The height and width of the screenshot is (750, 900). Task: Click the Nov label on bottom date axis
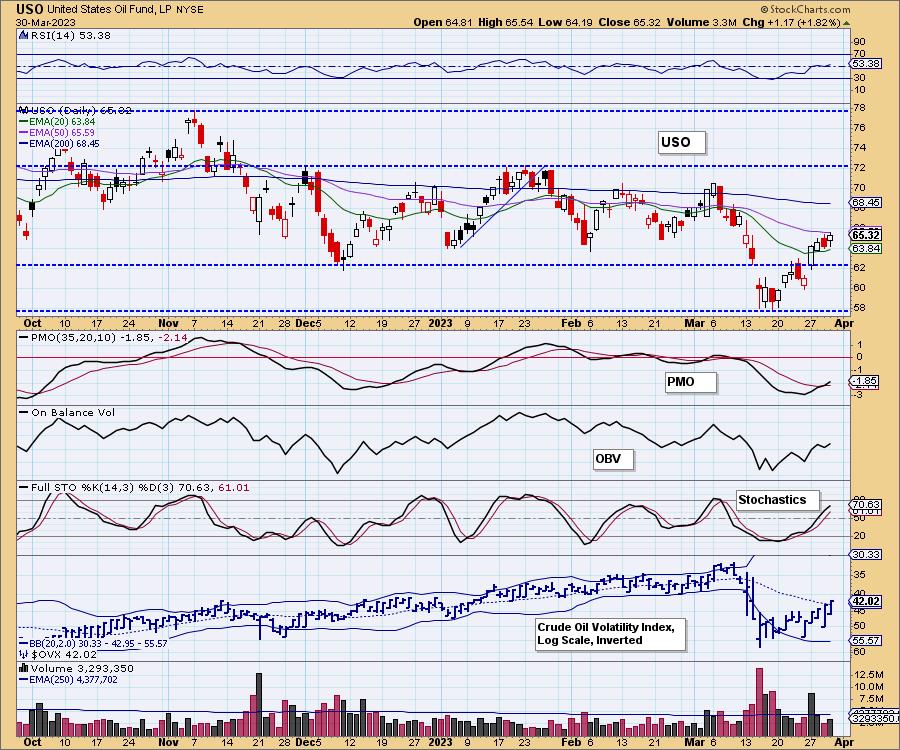(x=168, y=742)
